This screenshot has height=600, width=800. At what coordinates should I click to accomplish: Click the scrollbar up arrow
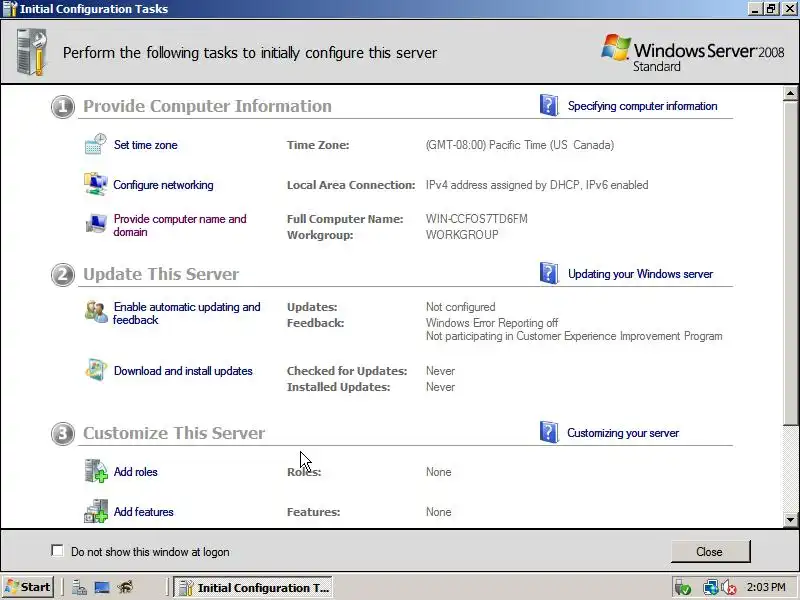point(790,93)
